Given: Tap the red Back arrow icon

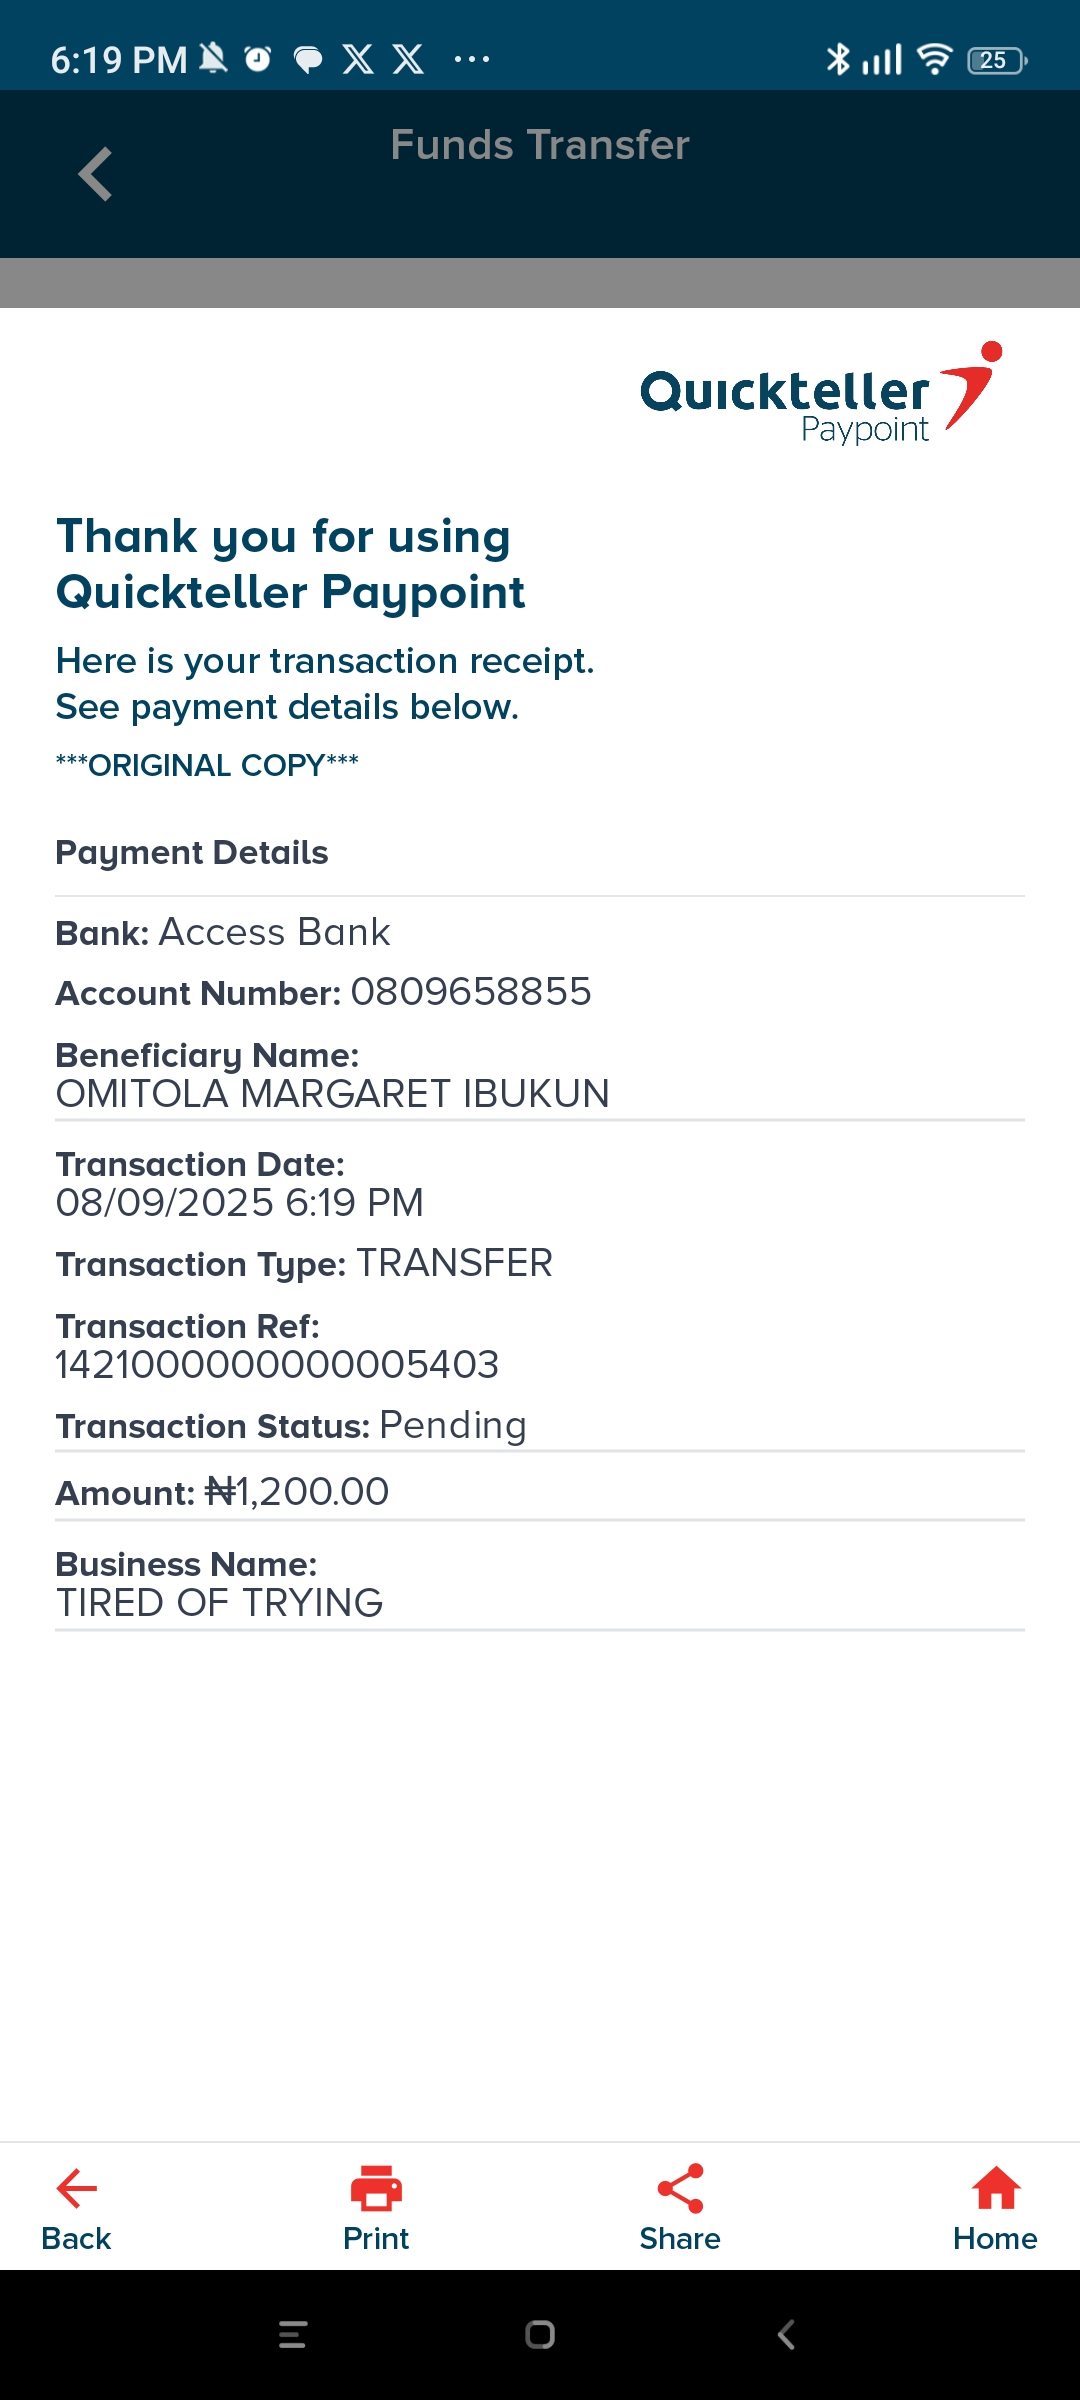Looking at the screenshot, I should [x=77, y=2188].
